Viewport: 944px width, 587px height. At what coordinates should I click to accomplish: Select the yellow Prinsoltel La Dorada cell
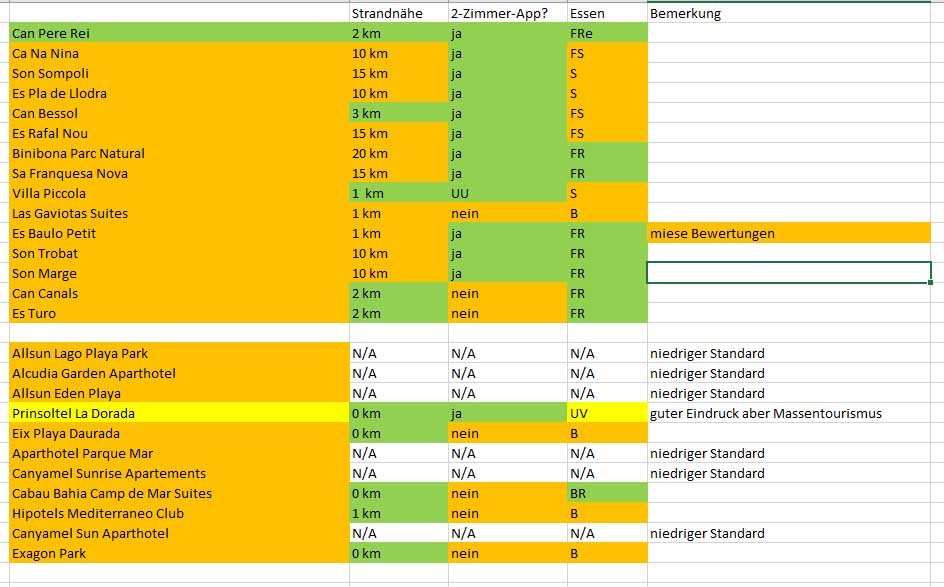pyautogui.click(x=178, y=413)
